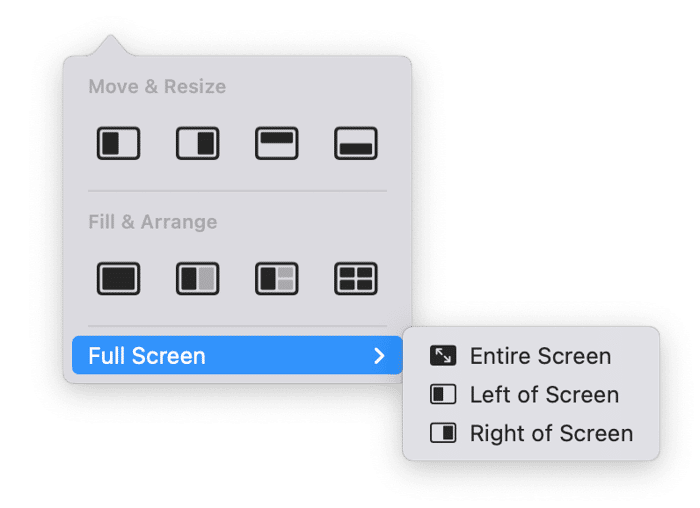Screen dimensions: 700x508
Task: Move window to right half
Action: coord(197,143)
